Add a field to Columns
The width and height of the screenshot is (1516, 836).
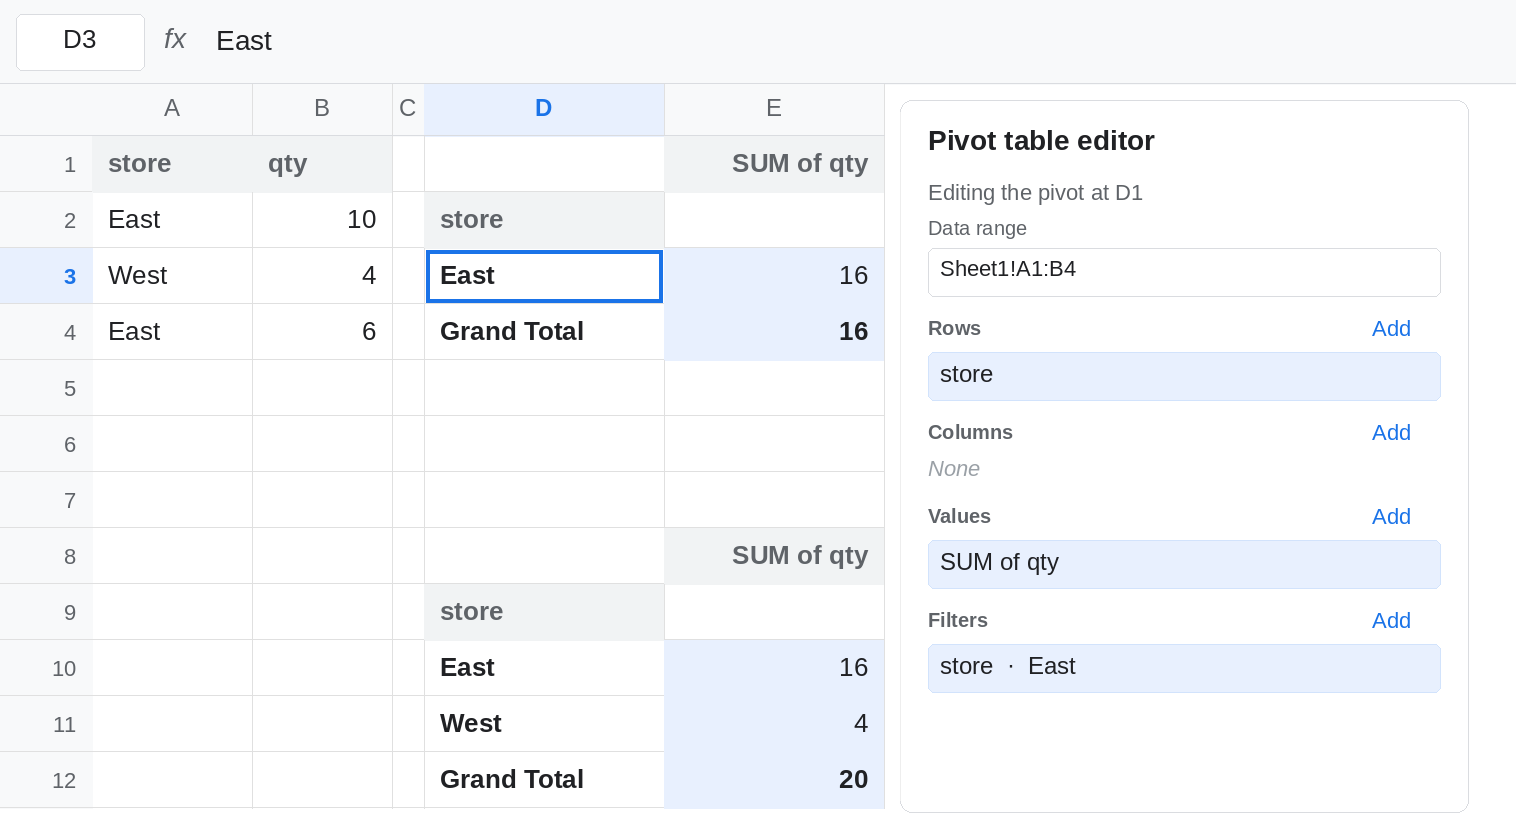coord(1391,433)
